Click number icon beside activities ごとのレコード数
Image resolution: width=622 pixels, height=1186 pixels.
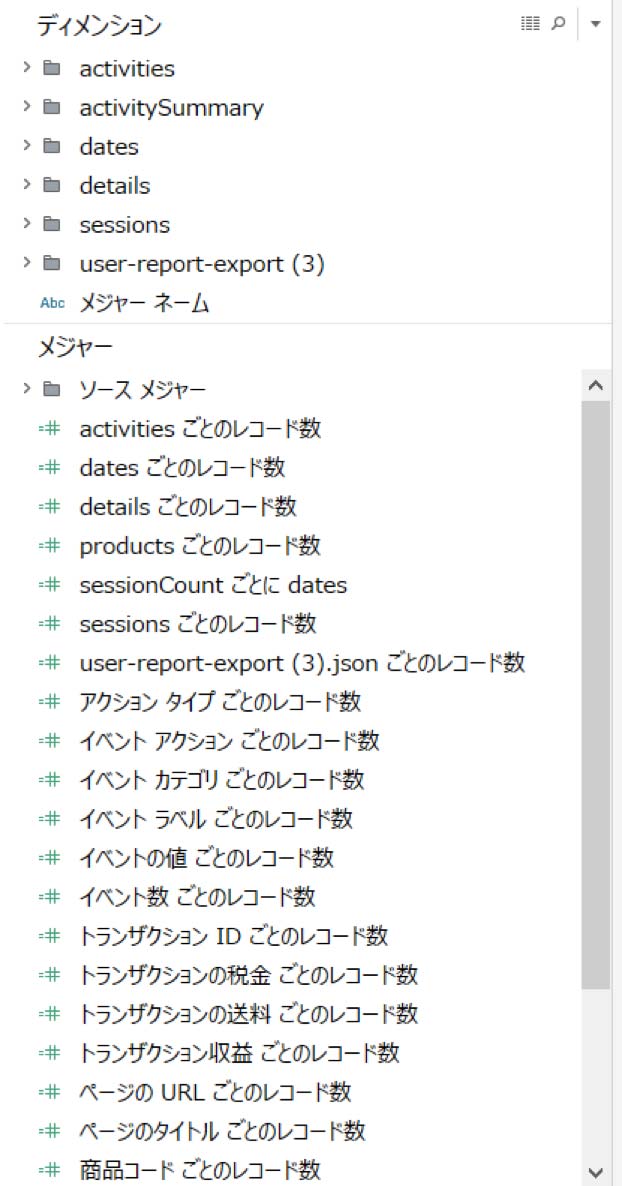point(49,429)
